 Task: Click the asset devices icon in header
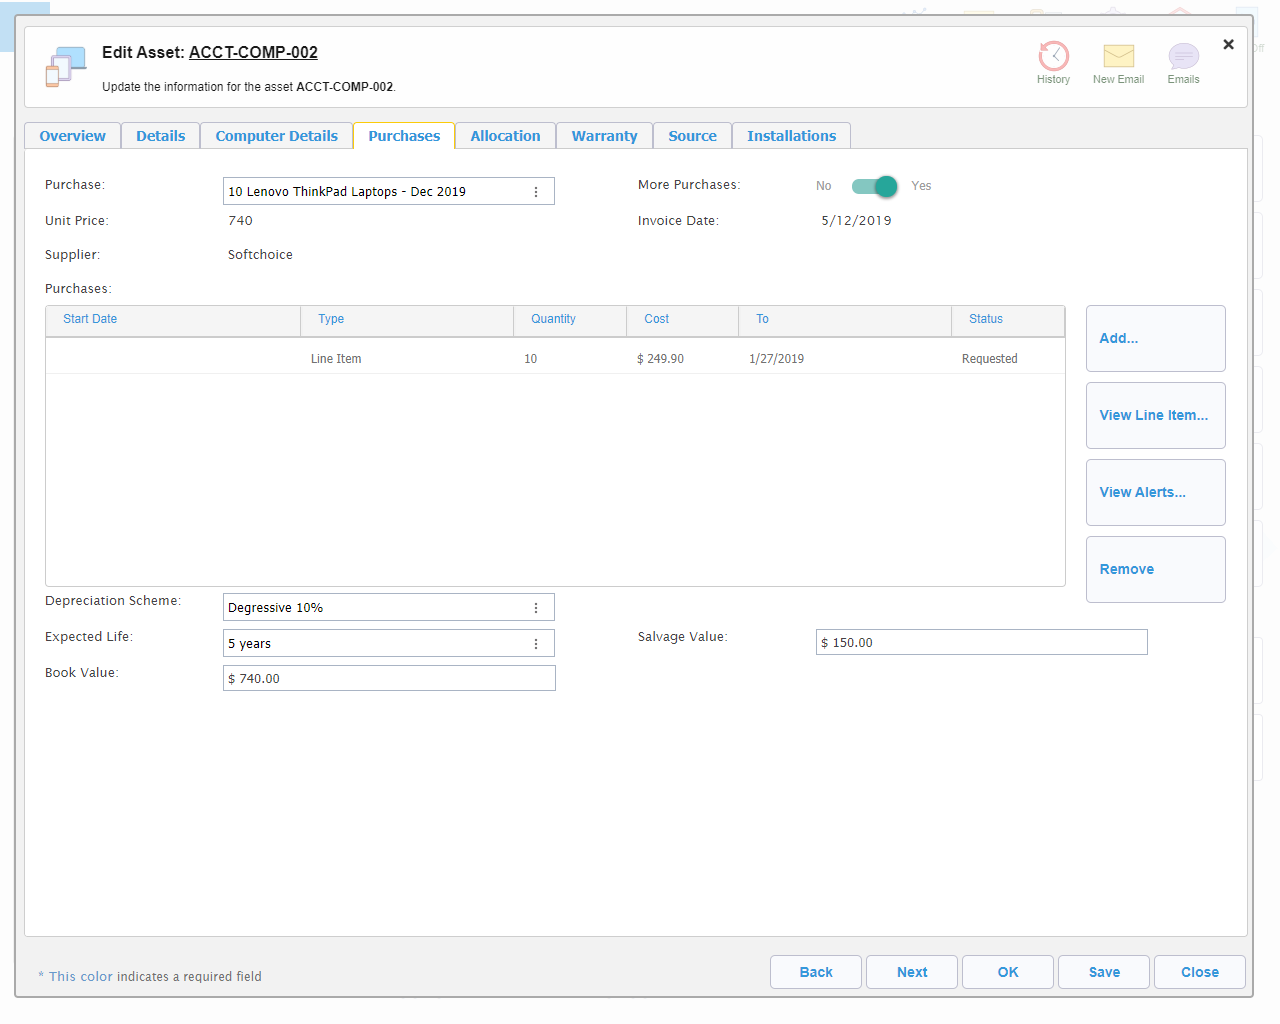(x=65, y=67)
